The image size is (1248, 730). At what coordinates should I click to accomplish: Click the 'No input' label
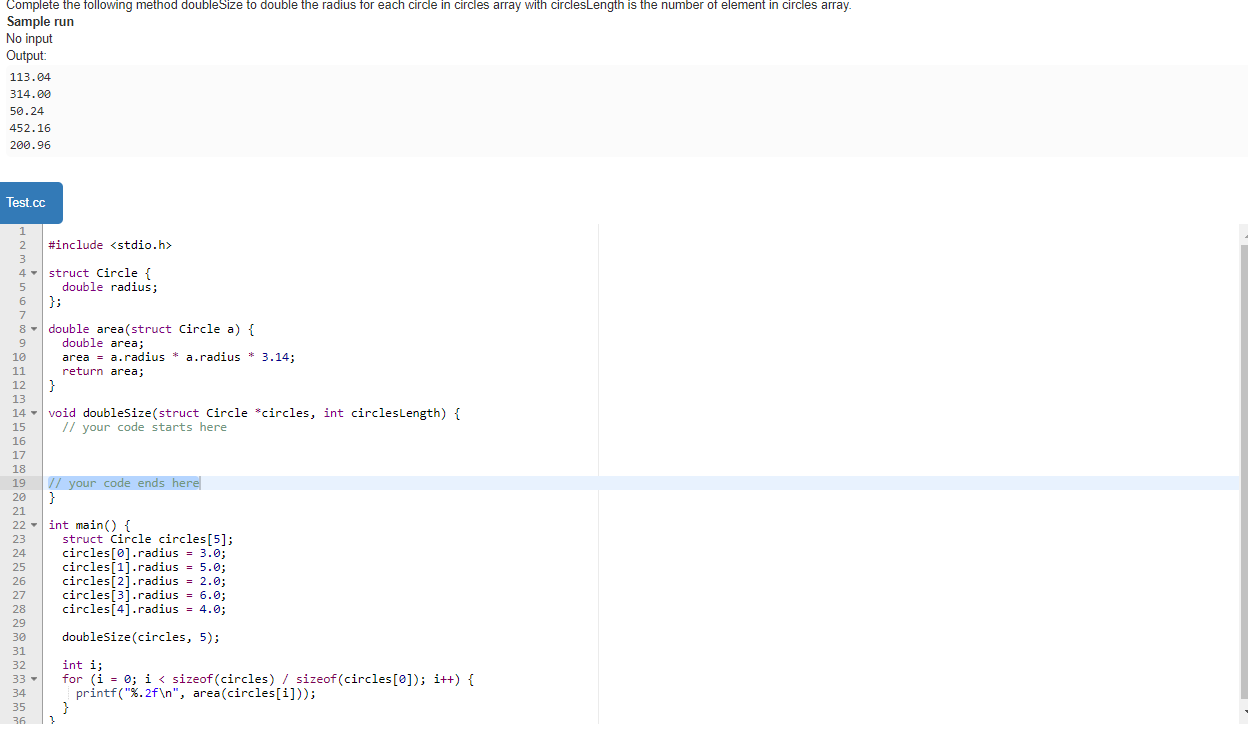[30, 39]
